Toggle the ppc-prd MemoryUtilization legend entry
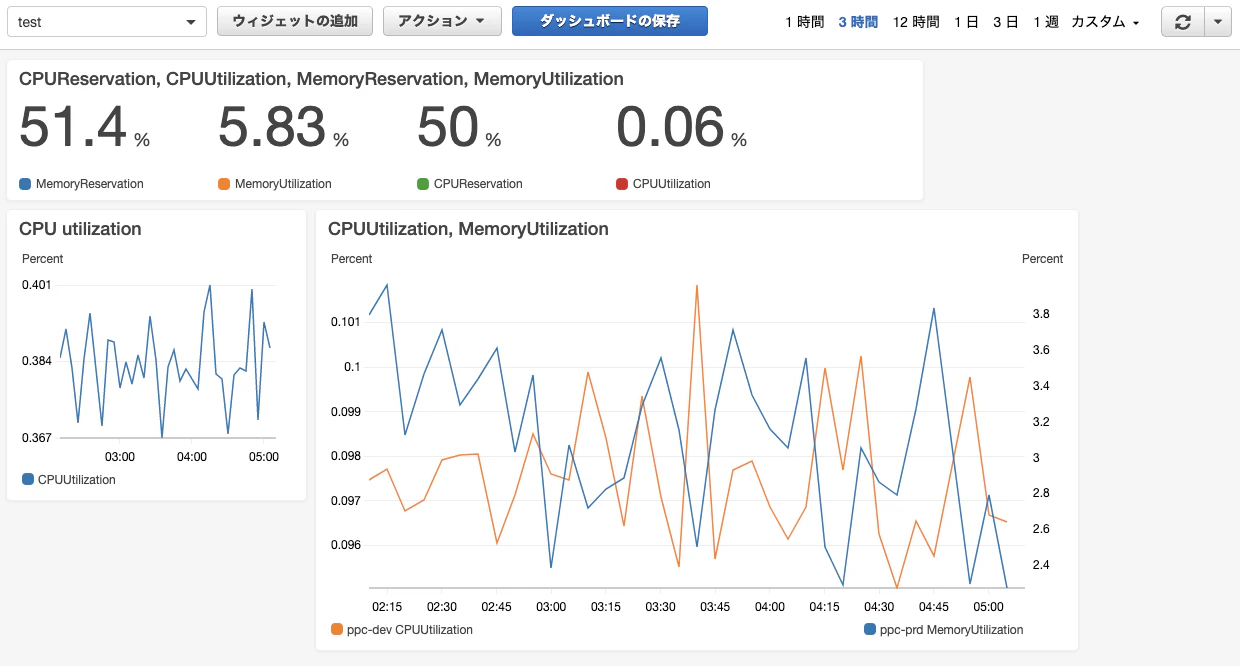This screenshot has height=666, width=1240. [944, 630]
